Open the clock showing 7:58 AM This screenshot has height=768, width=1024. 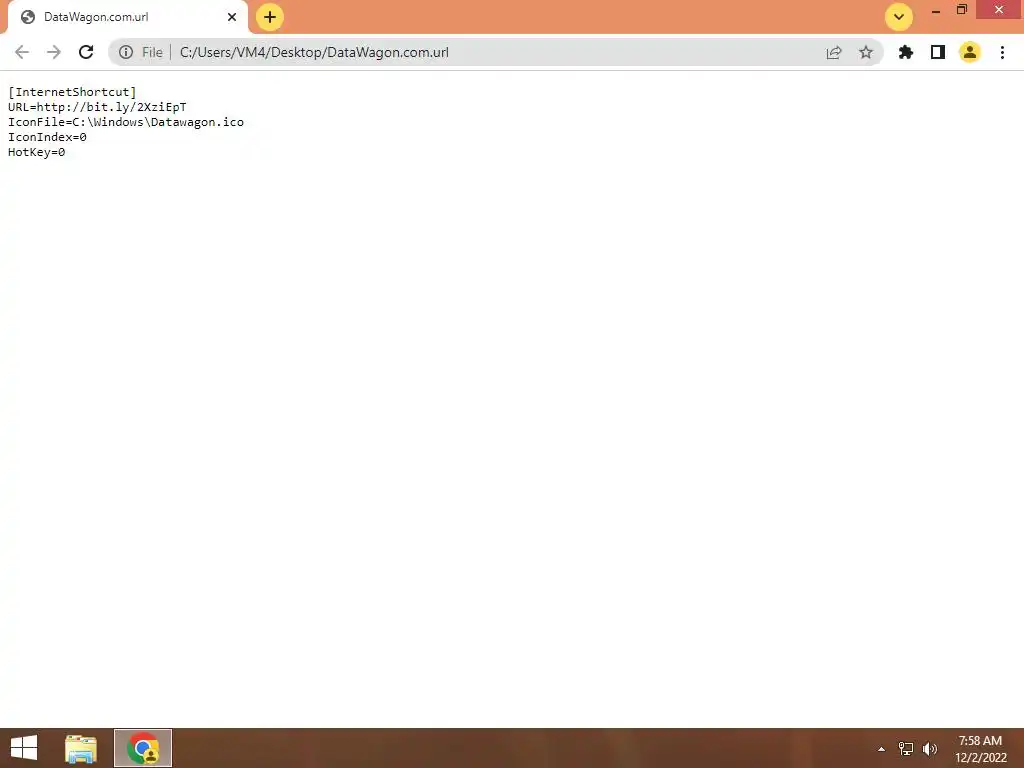[980, 749]
